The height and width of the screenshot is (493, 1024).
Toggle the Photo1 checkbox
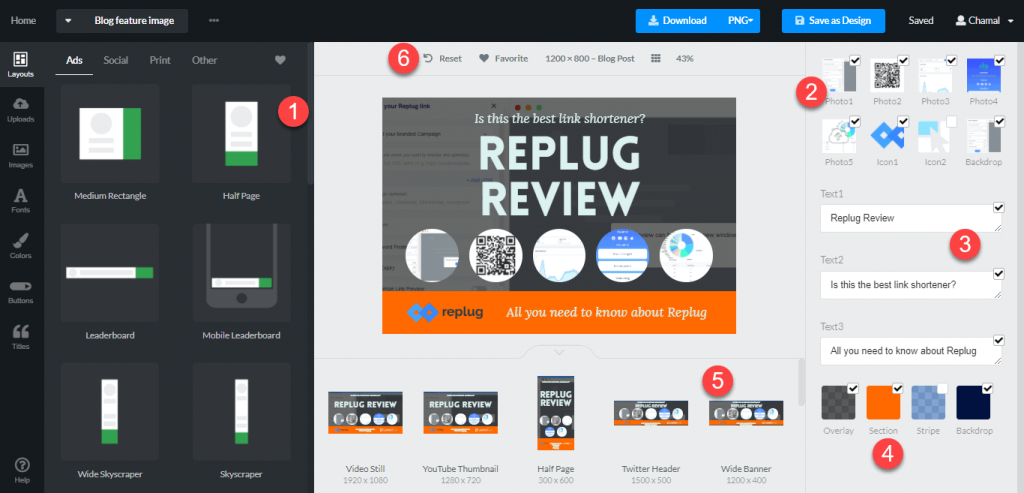pyautogui.click(x=855, y=60)
